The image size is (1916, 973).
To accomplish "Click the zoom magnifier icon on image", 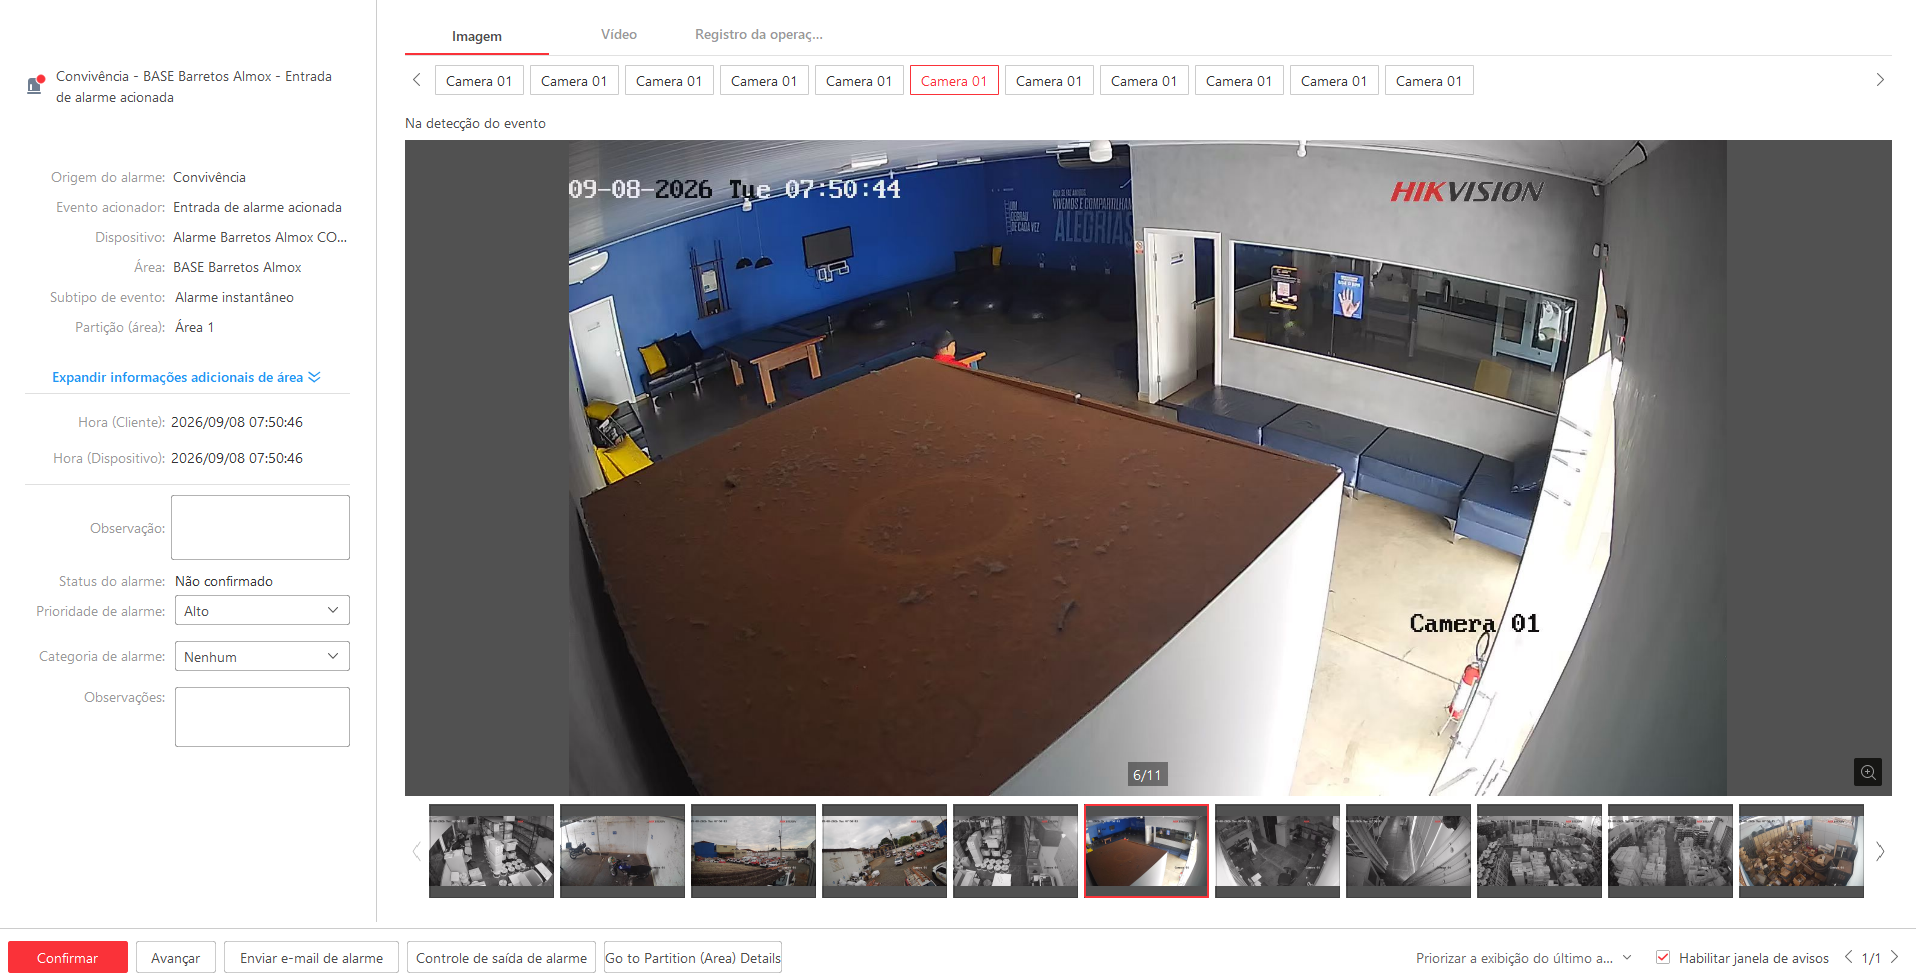I will (x=1867, y=772).
